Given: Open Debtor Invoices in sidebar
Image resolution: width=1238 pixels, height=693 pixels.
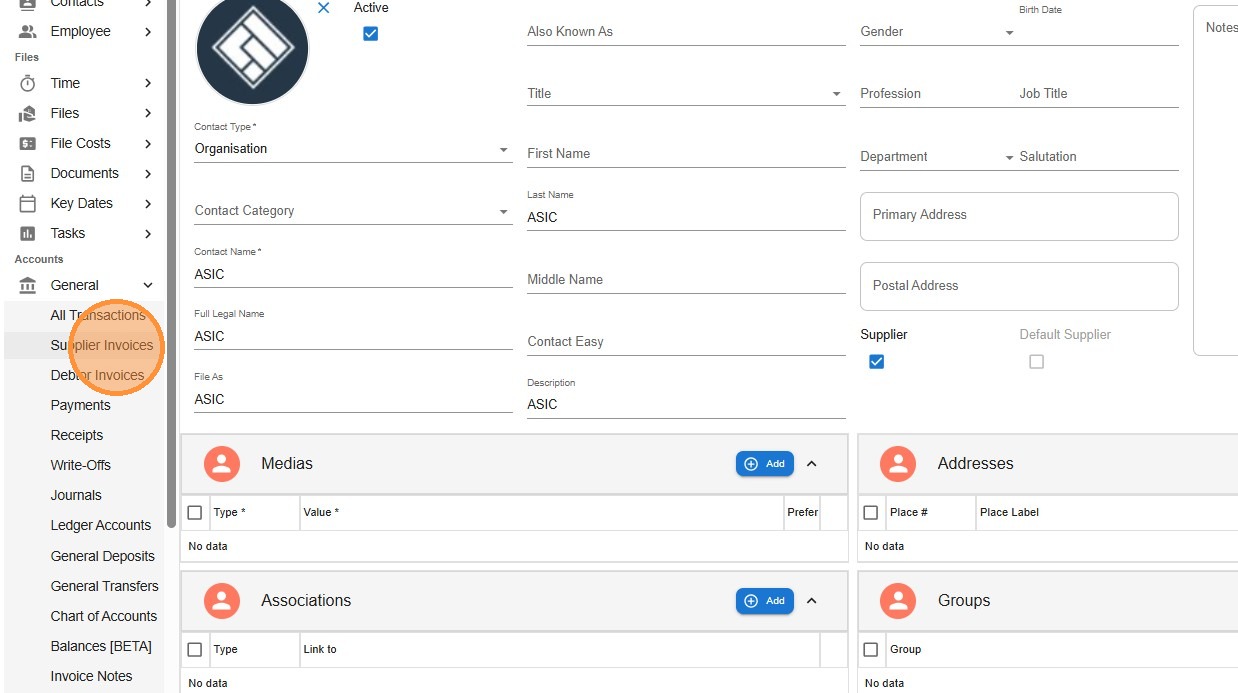Looking at the screenshot, I should point(97,375).
